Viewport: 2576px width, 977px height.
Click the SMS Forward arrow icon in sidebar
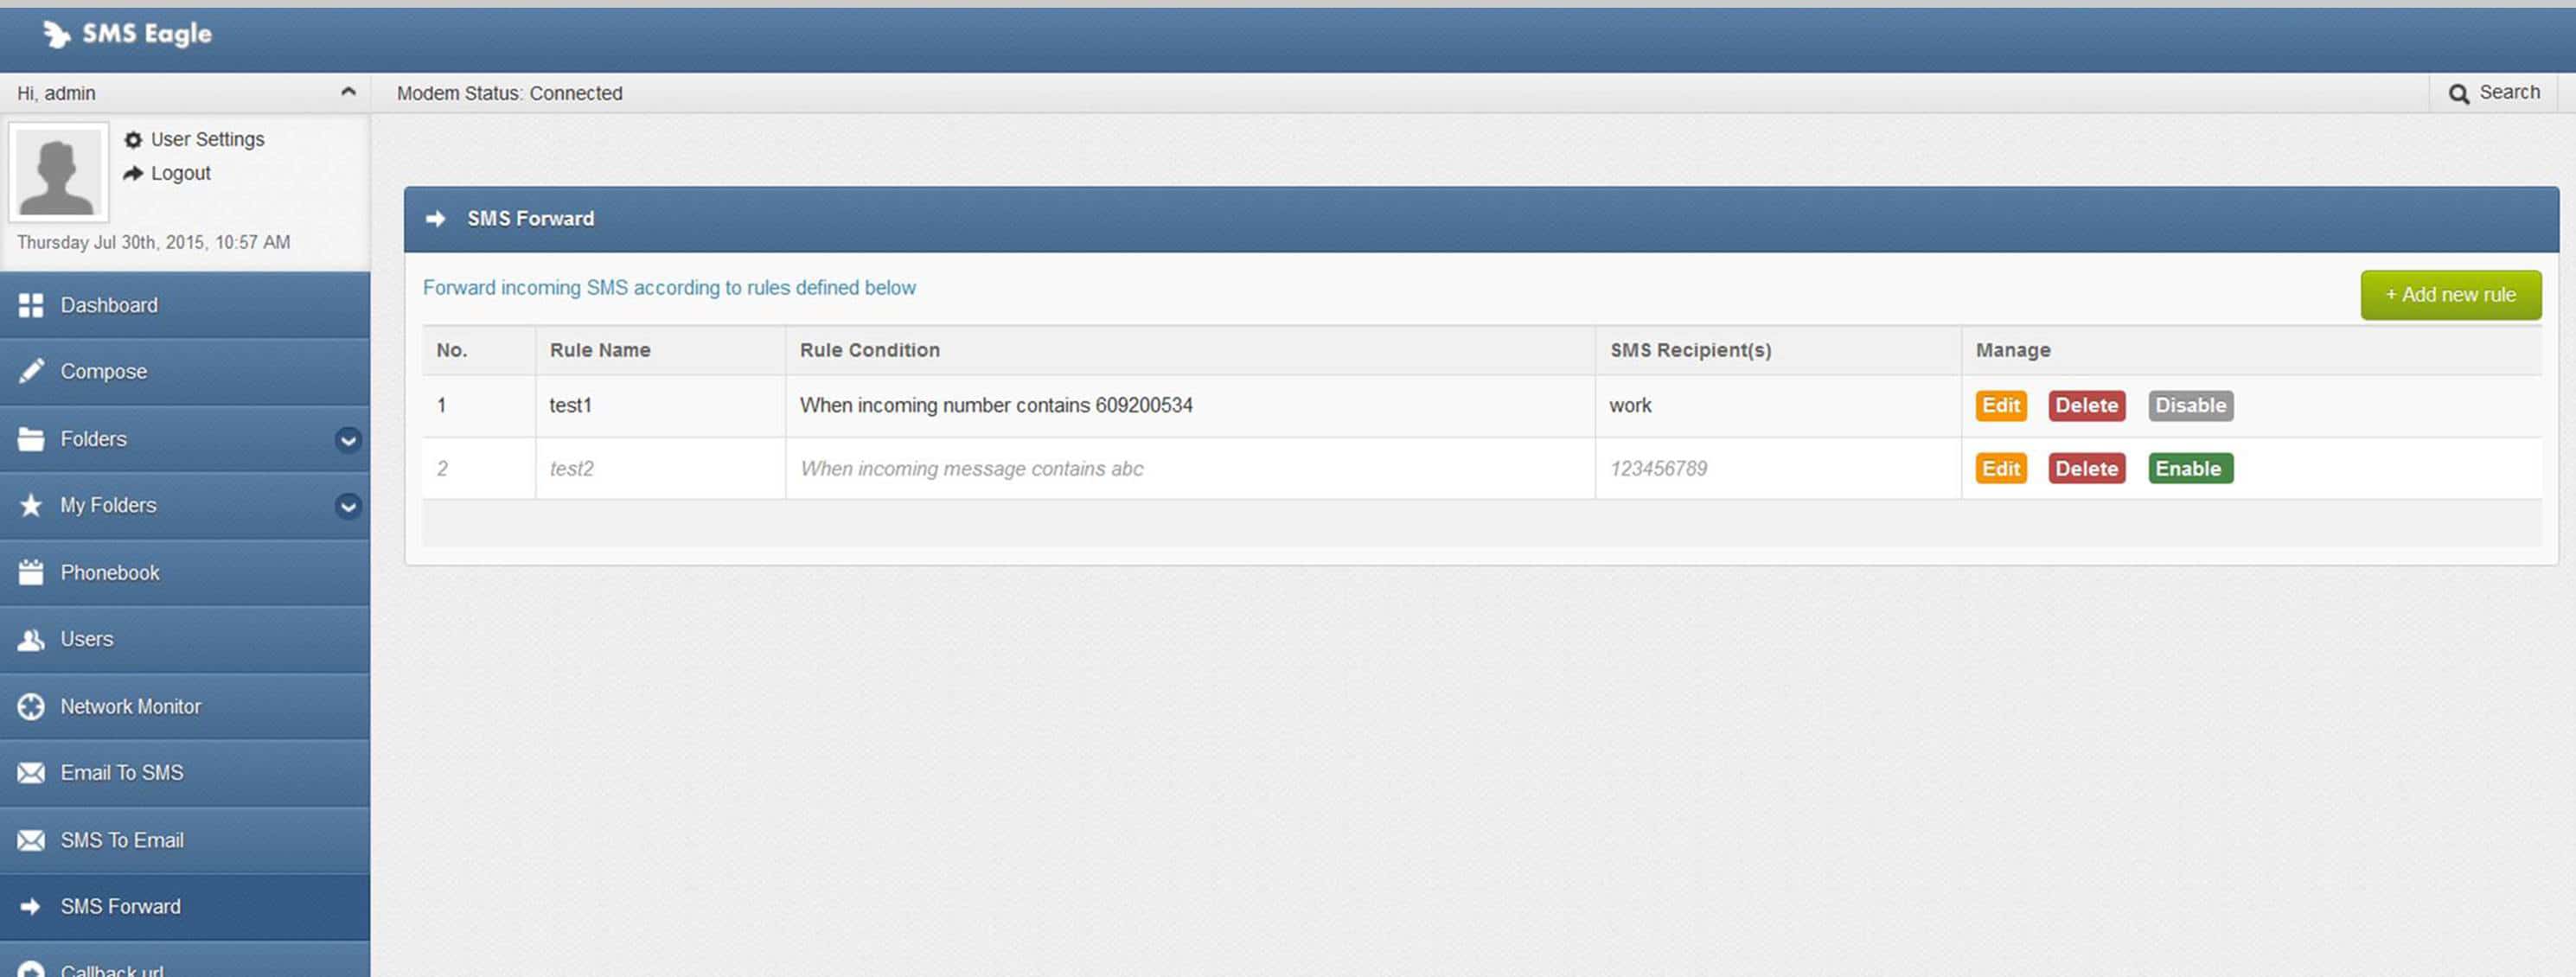(31, 907)
